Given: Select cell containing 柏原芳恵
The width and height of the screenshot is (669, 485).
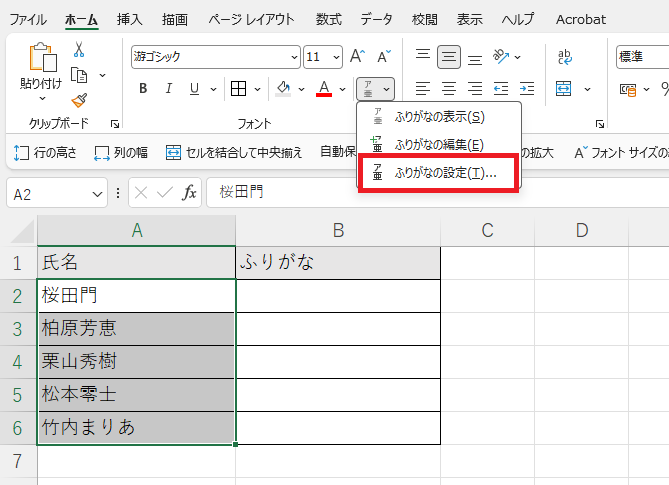Looking at the screenshot, I should click(x=136, y=328).
